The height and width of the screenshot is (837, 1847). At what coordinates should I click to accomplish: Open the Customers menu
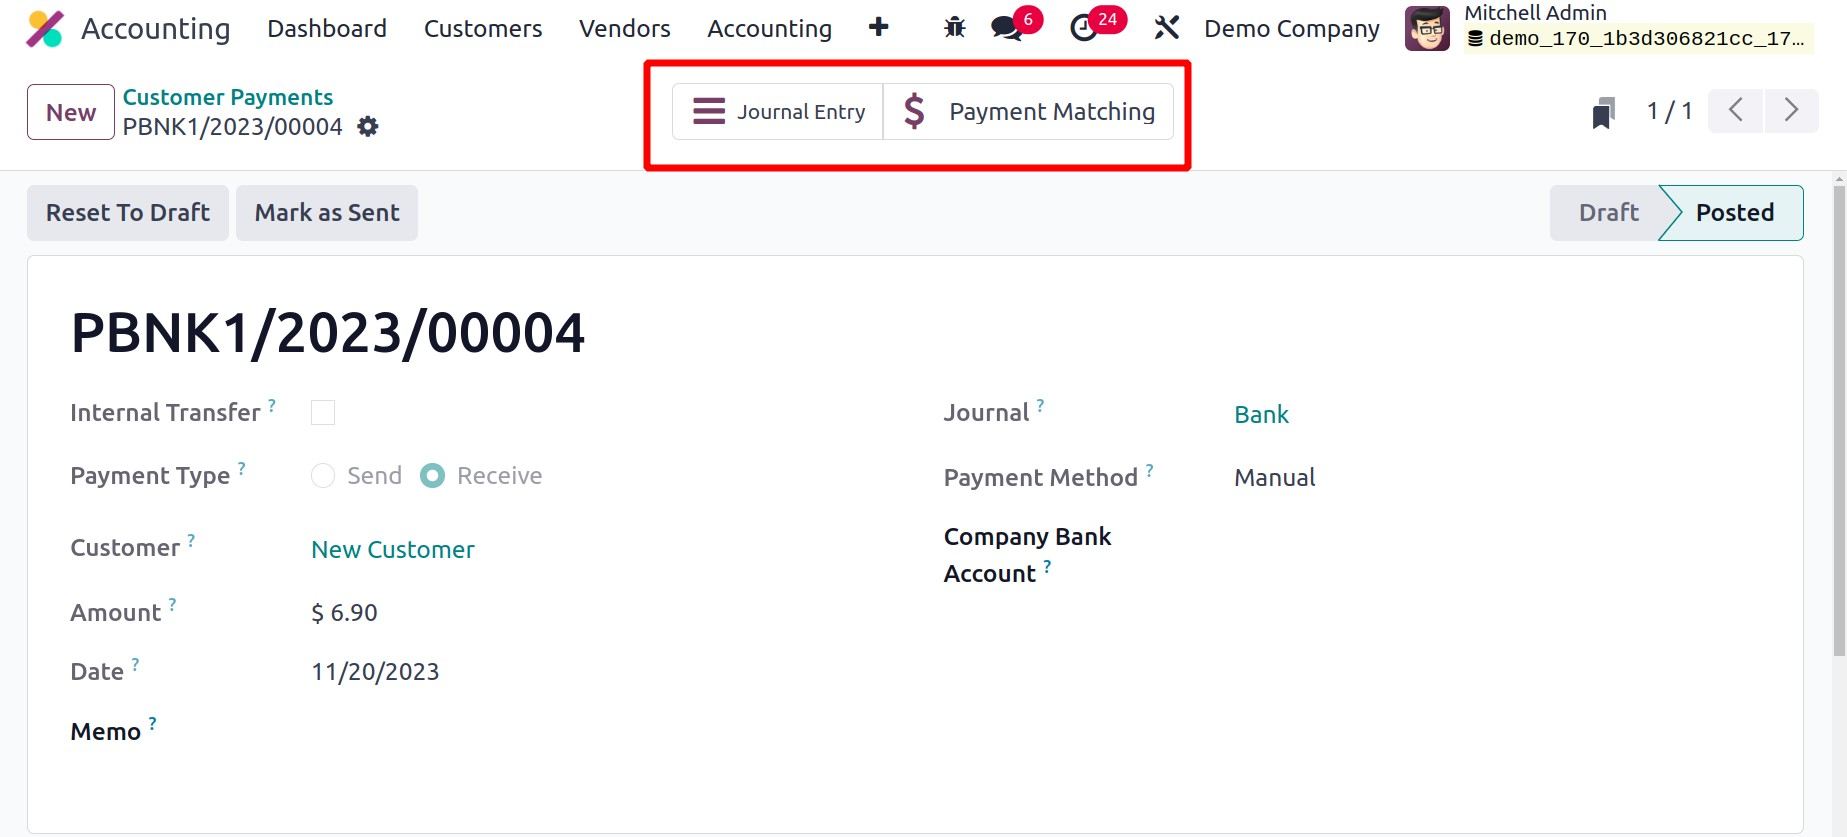(x=483, y=29)
